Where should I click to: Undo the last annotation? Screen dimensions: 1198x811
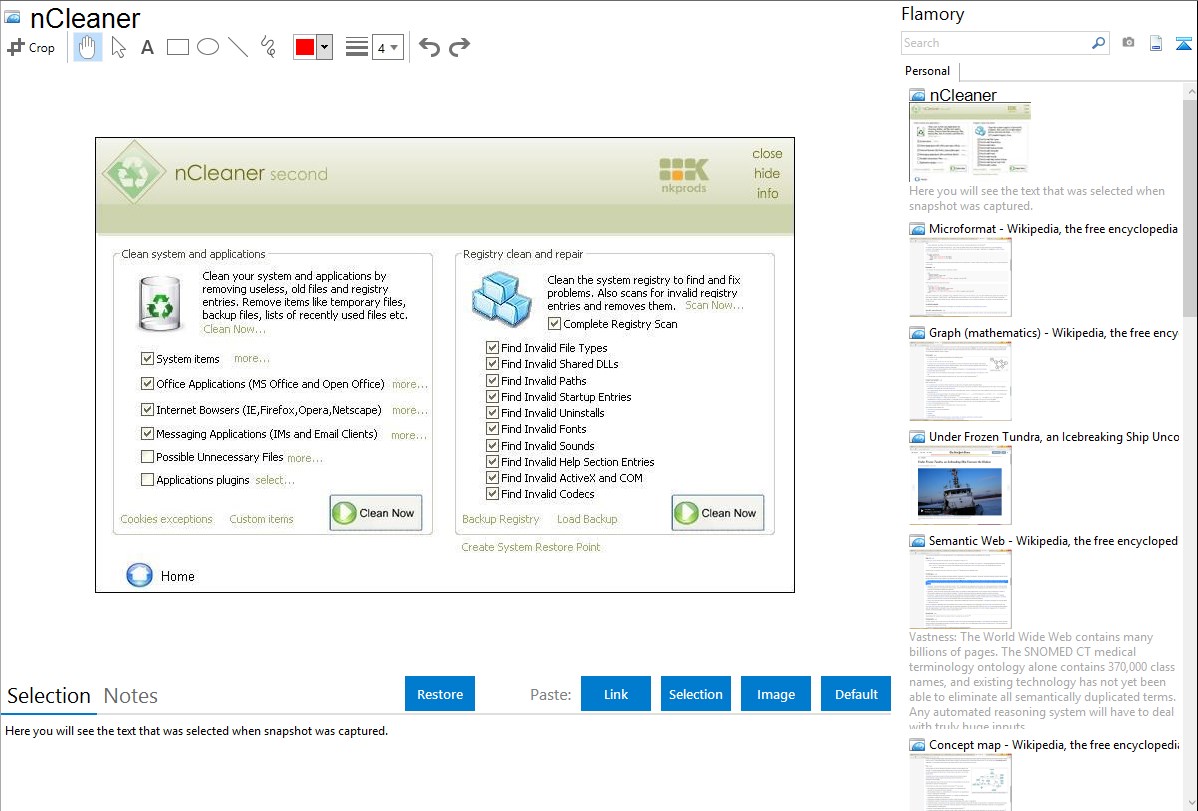coord(429,47)
